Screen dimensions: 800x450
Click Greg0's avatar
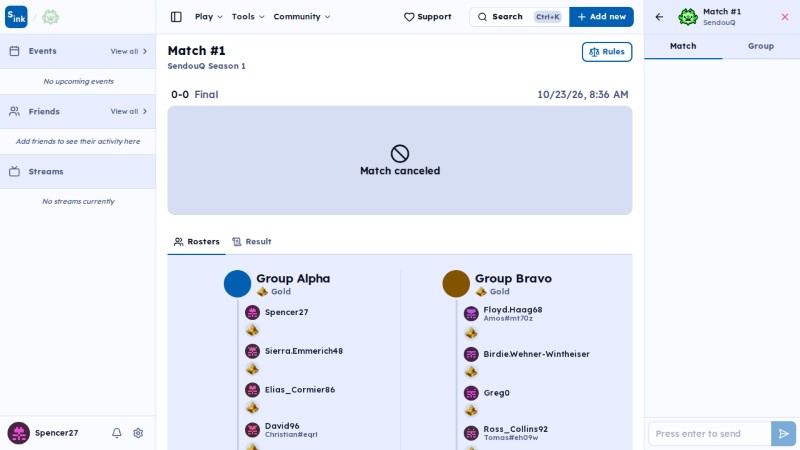[x=471, y=393]
